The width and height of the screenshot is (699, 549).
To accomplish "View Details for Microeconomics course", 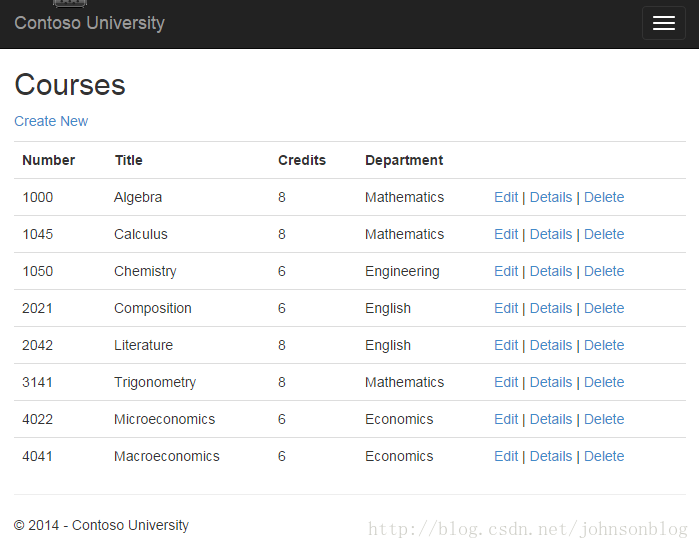I will click(x=551, y=419).
